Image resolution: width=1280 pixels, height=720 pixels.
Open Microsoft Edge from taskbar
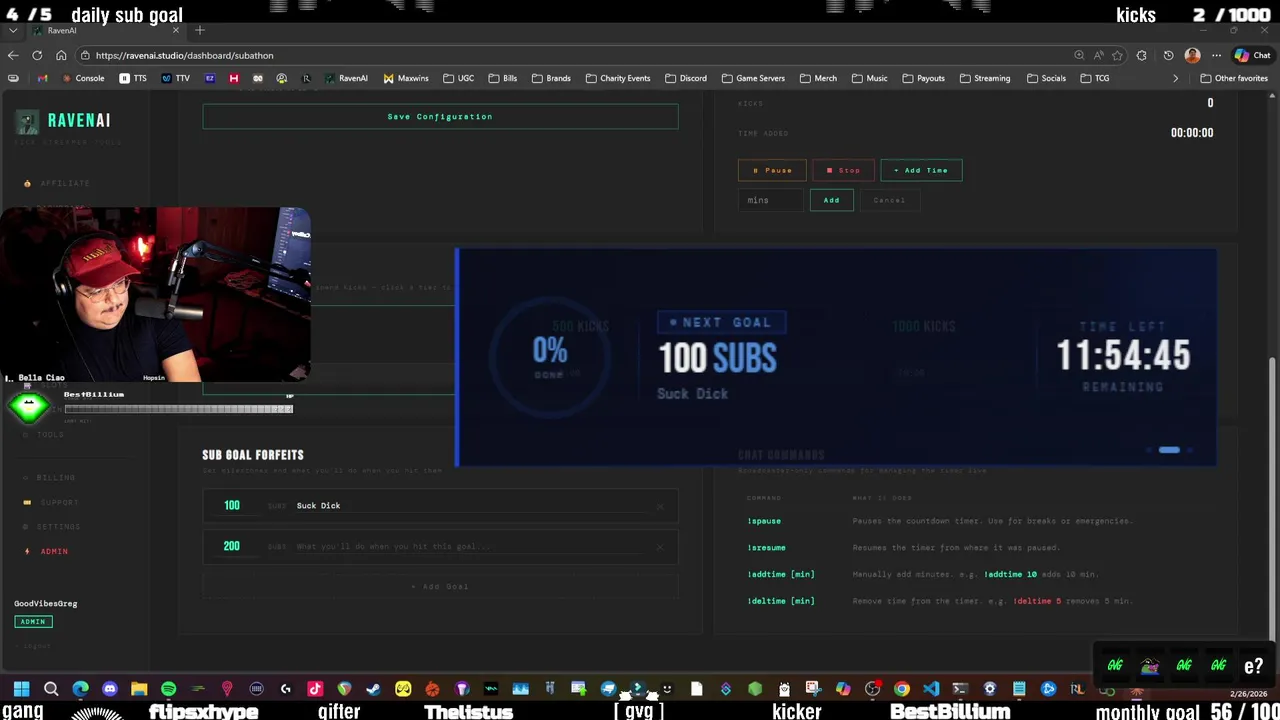pos(80,688)
